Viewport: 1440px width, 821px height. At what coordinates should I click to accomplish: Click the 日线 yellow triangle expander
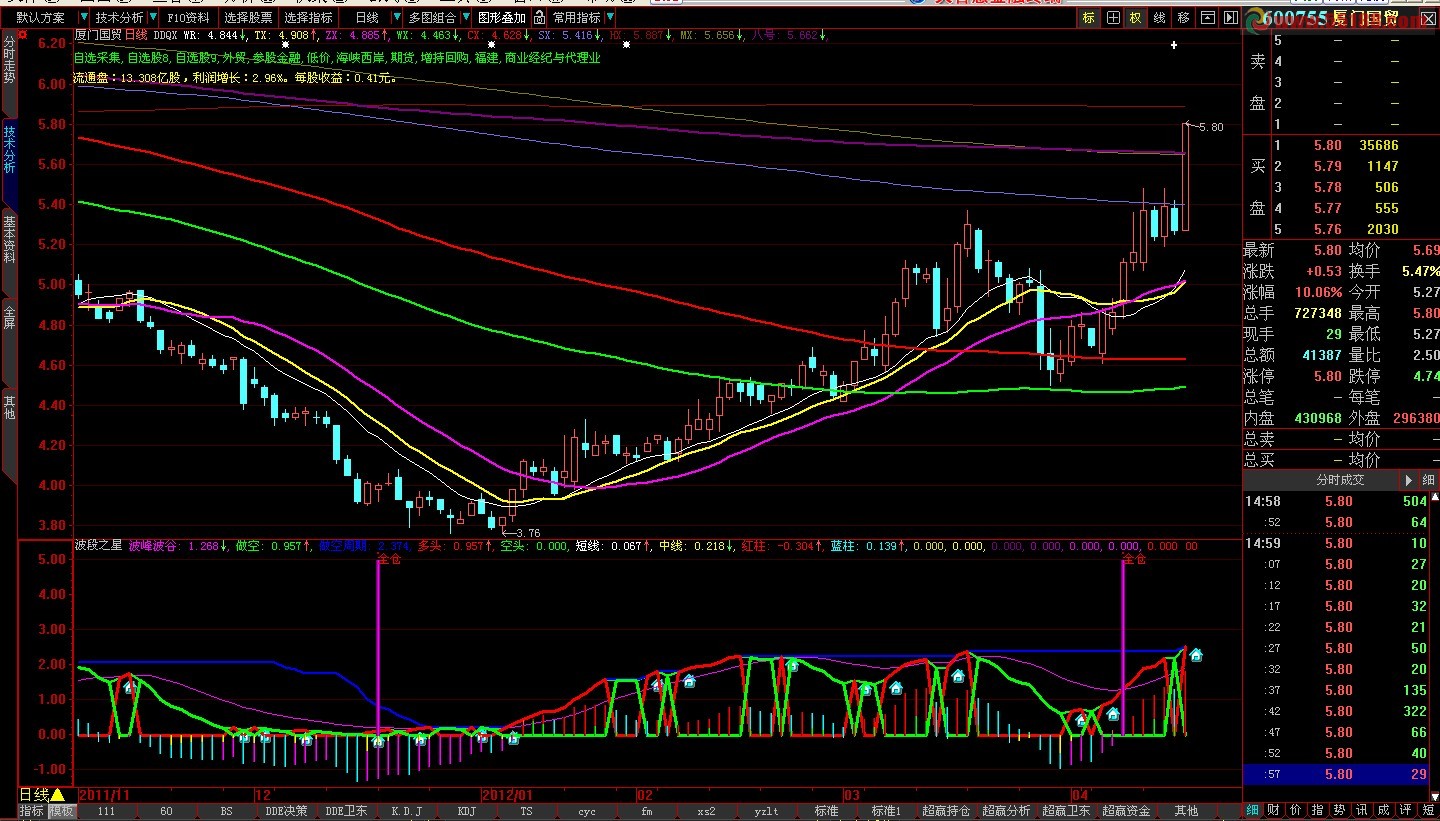click(x=58, y=794)
